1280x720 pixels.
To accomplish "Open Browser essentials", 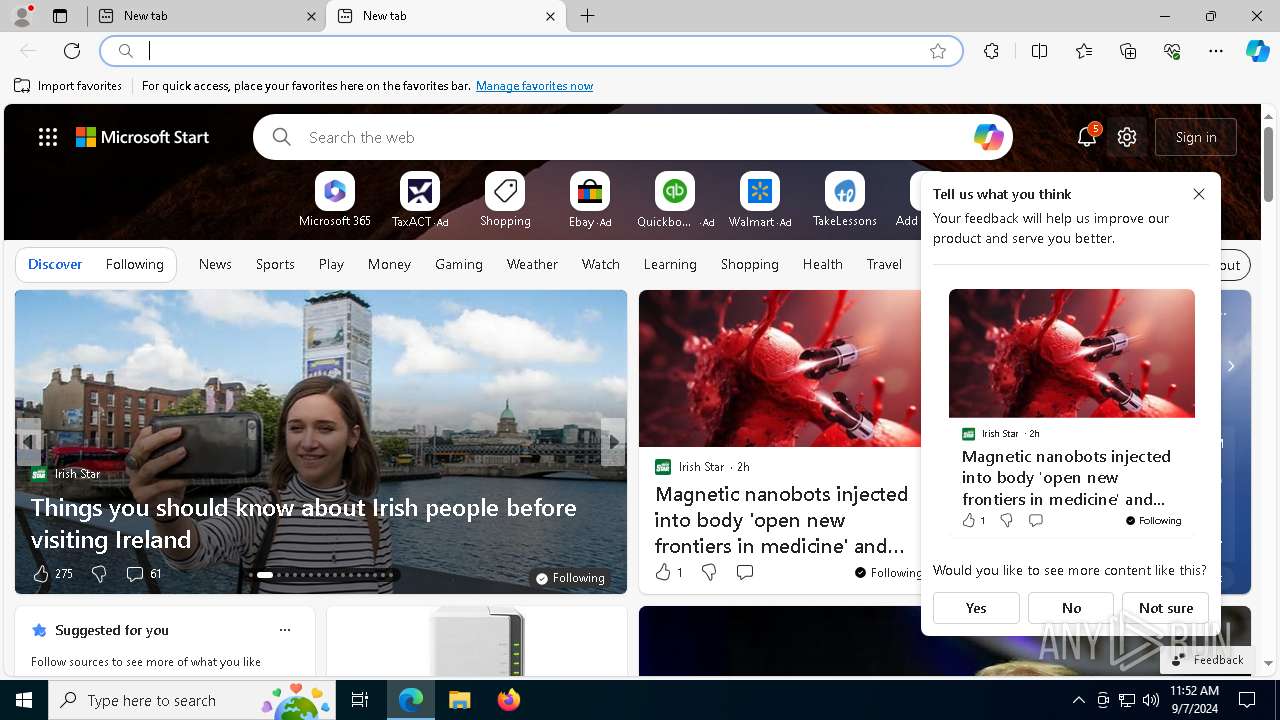I will (1172, 51).
